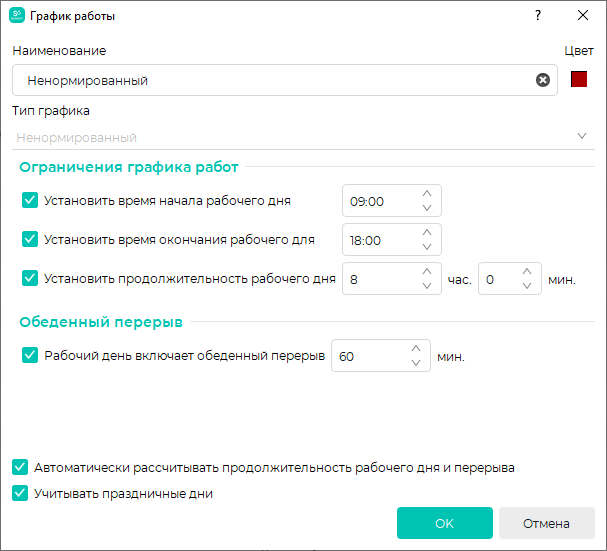Image resolution: width=607 pixels, height=551 pixels.
Task: Uncheck Учитывать праздничные дни
Action: 20,493
